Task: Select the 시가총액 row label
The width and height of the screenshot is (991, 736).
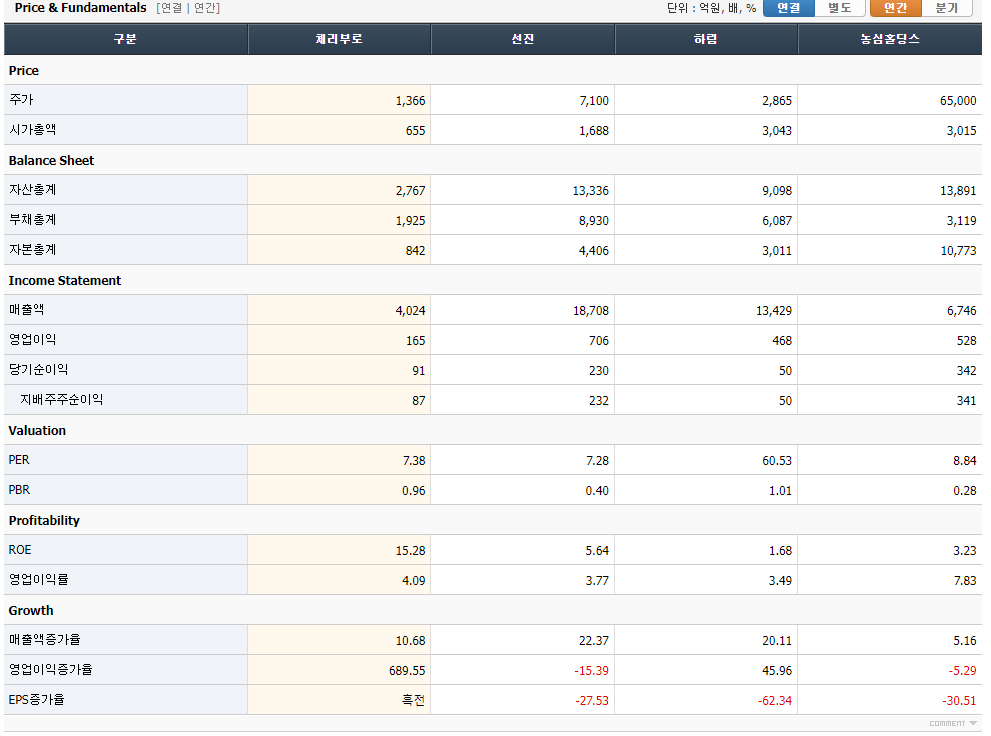Action: click(x=33, y=130)
